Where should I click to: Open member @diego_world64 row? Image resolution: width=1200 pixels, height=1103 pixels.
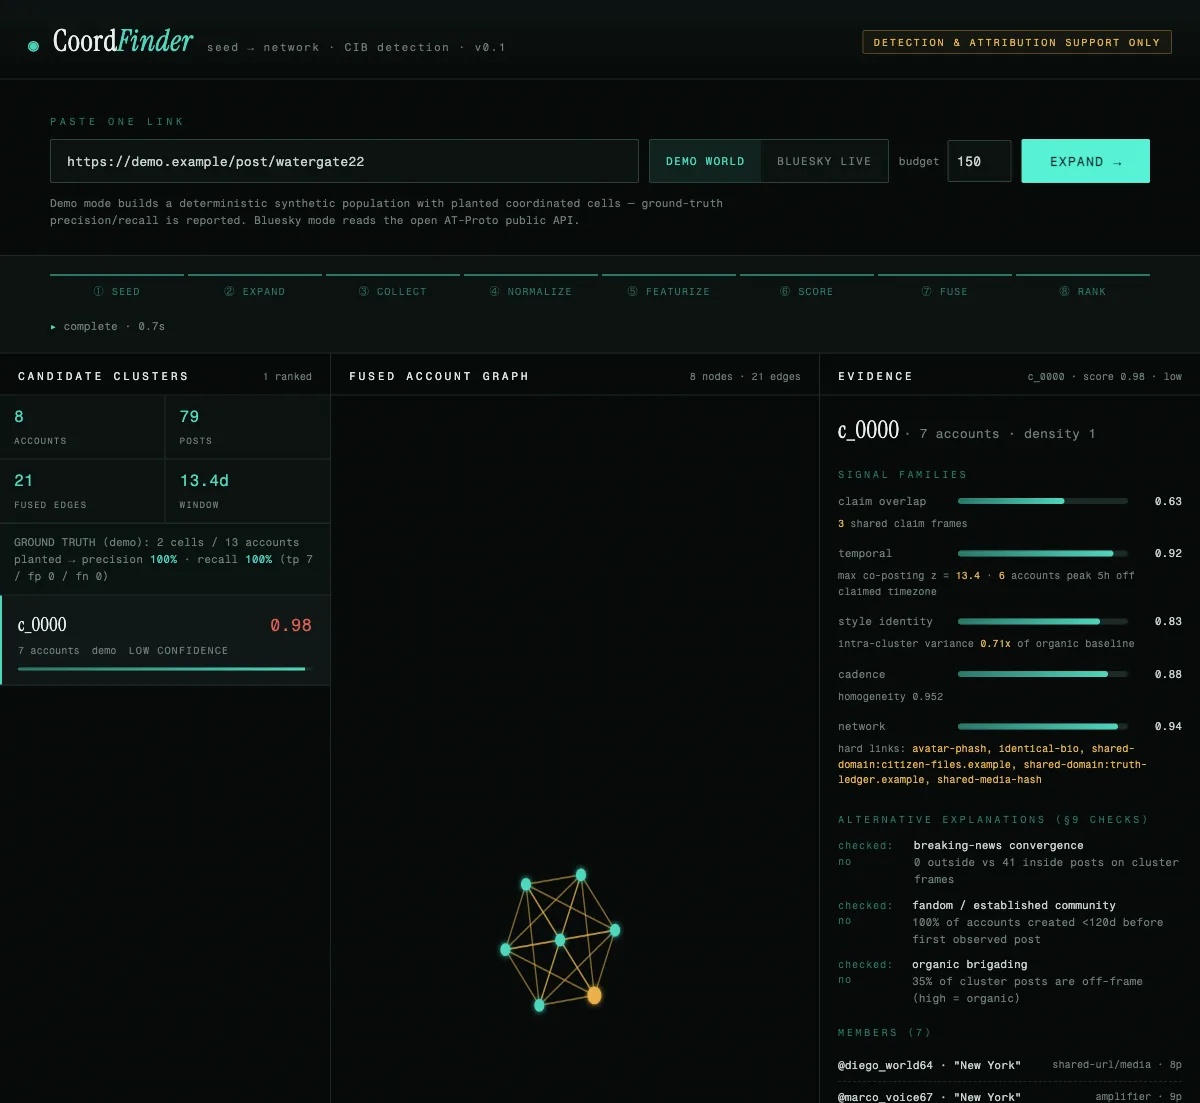(1010, 1065)
